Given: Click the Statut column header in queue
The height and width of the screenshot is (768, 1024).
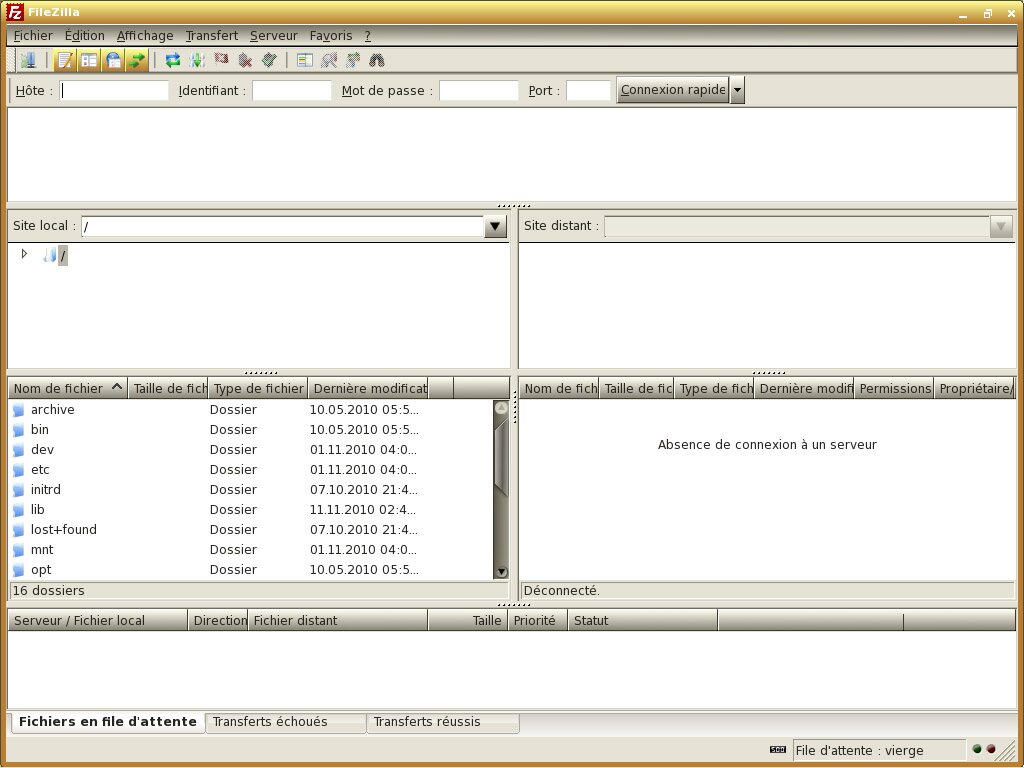Looking at the screenshot, I should 643,620.
